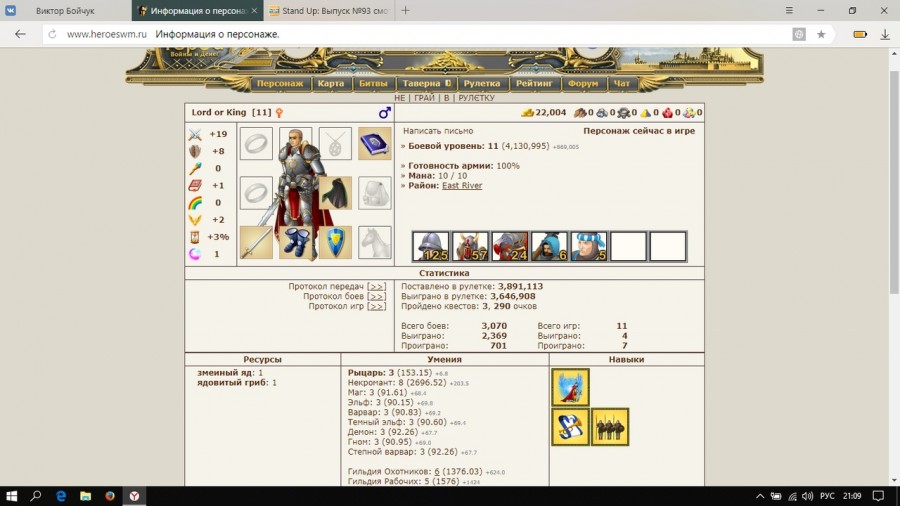Open the Windows Start menu

pos(11,495)
